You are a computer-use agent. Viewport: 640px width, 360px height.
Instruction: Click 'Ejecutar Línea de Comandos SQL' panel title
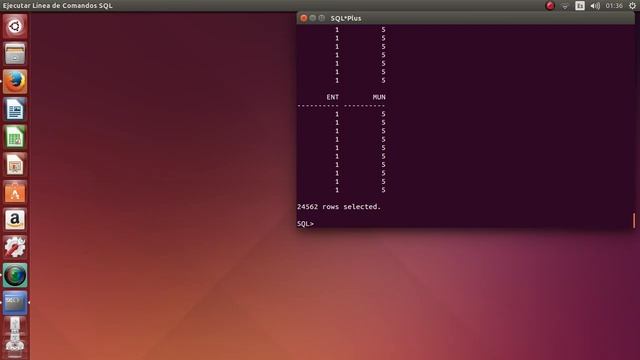coord(58,6)
